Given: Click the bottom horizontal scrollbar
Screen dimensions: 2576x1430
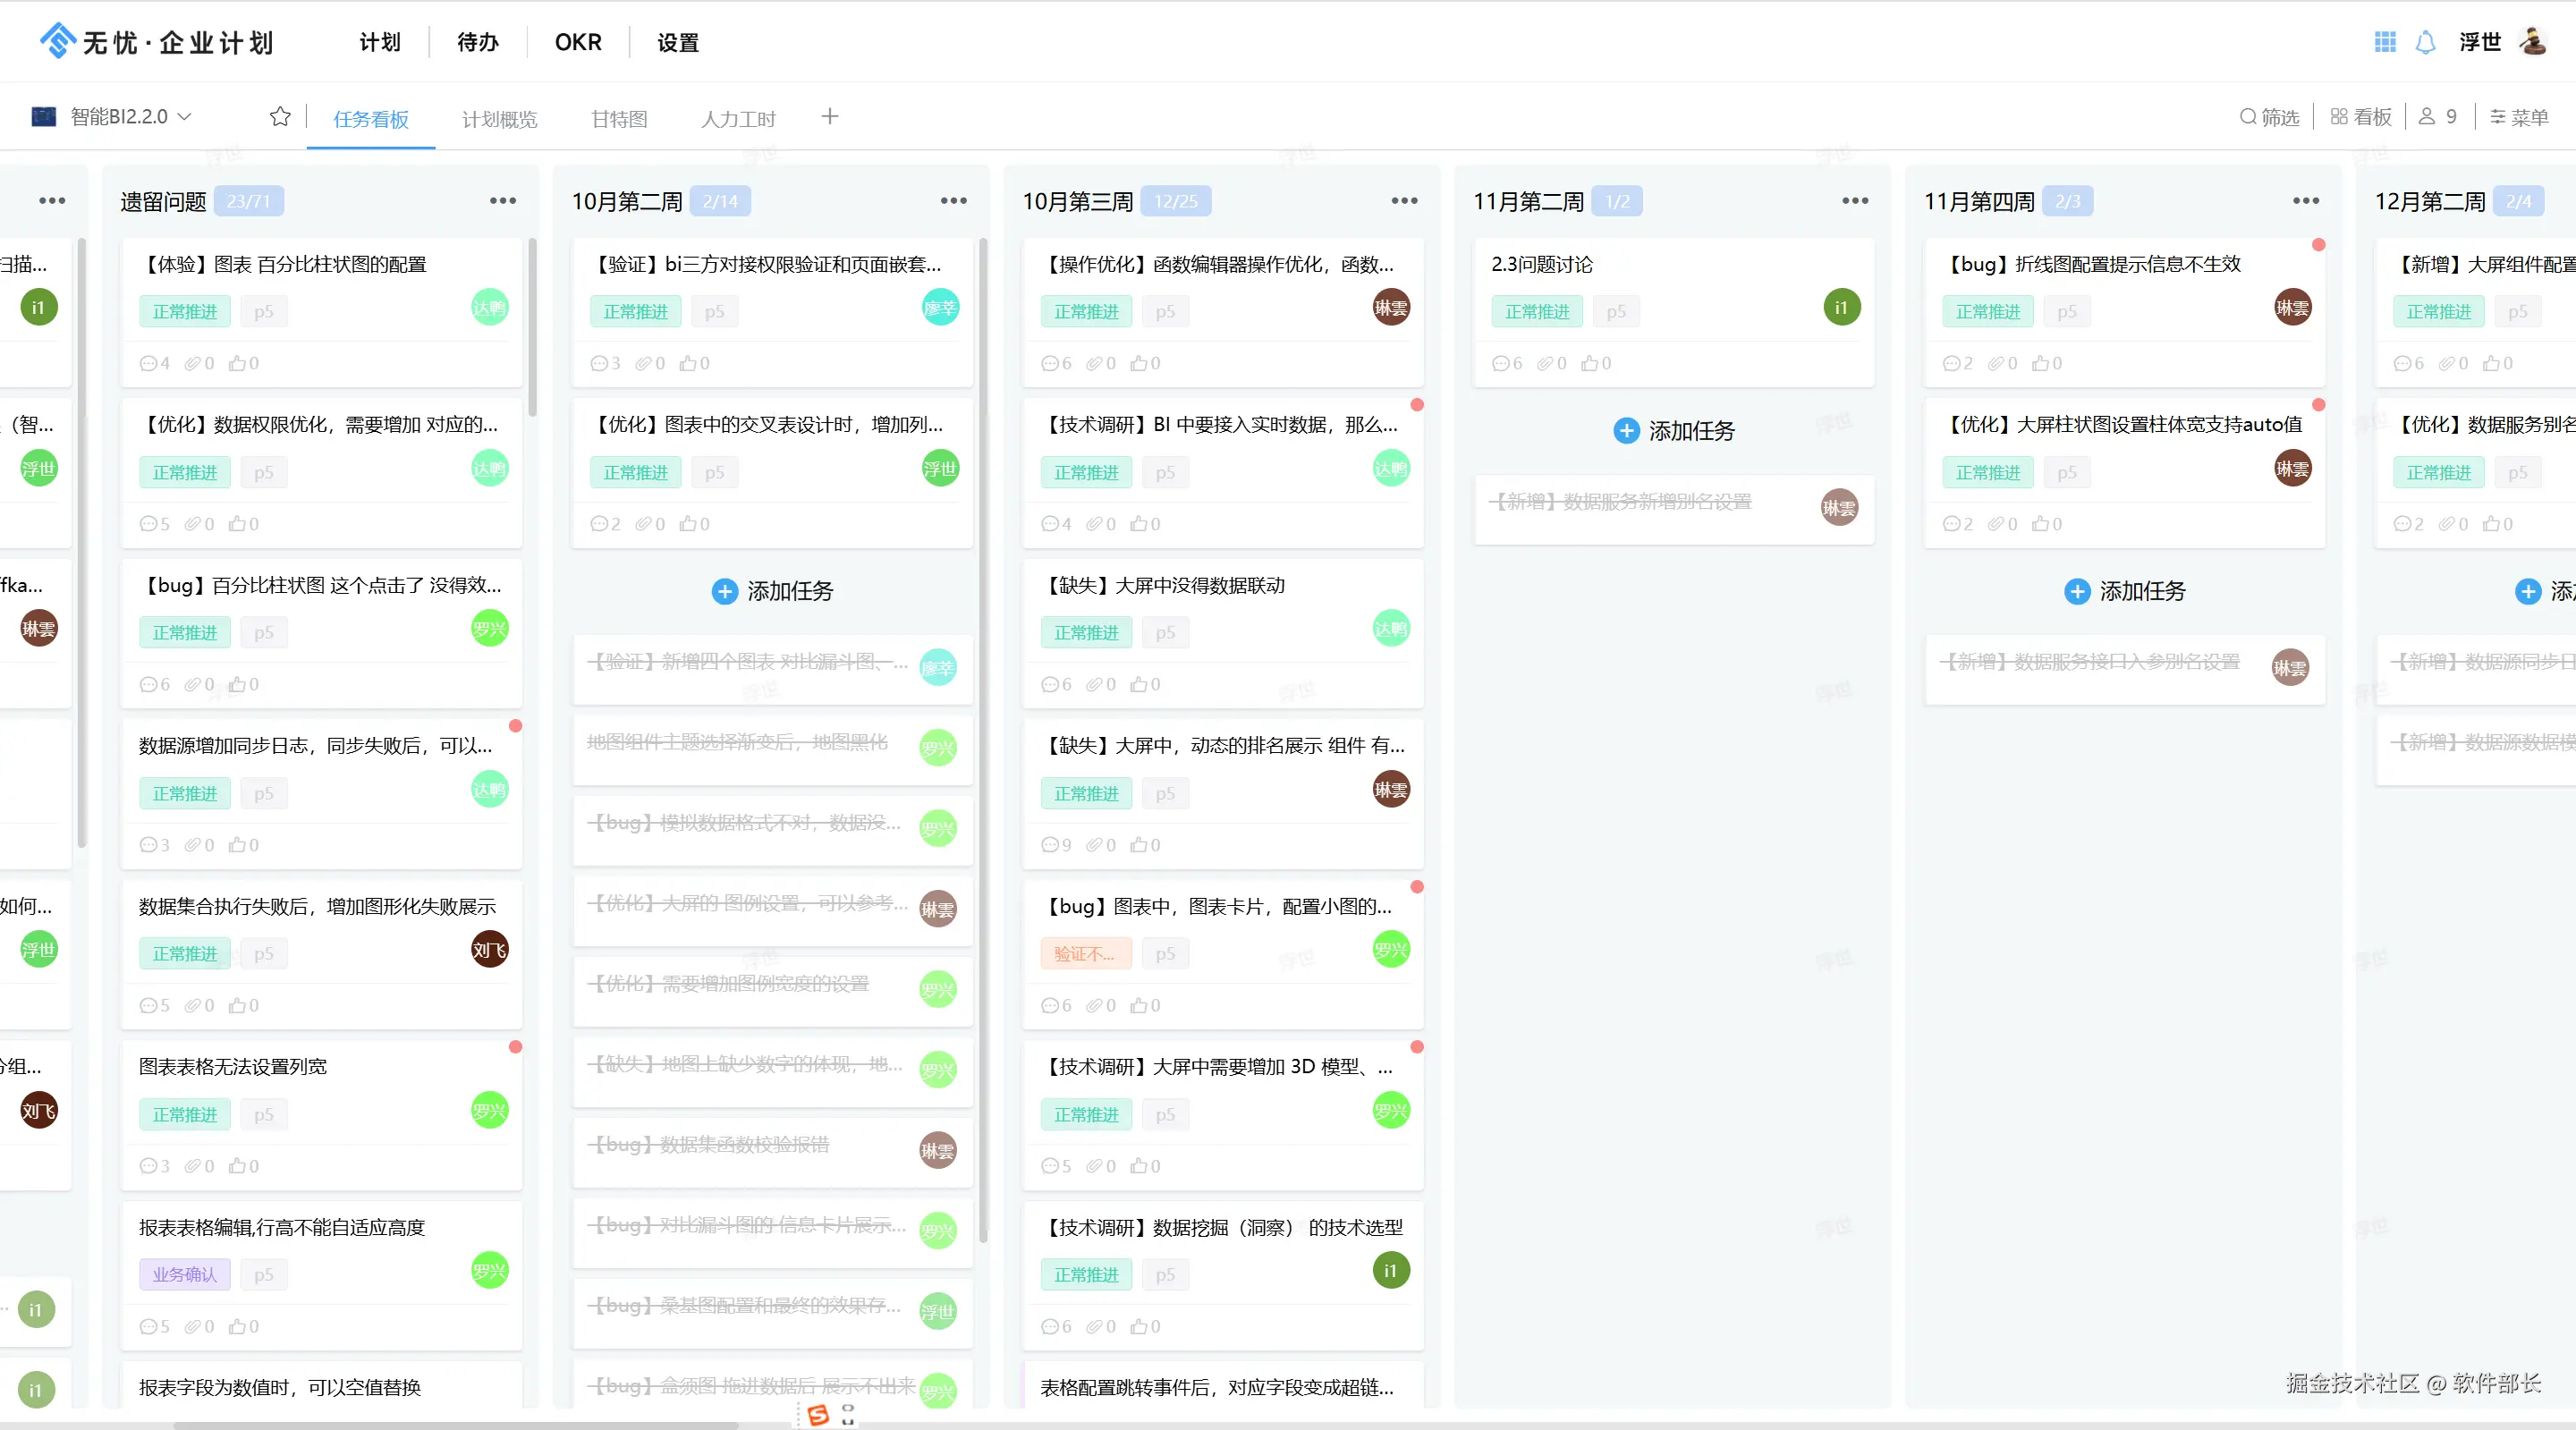Looking at the screenshot, I should coord(455,1424).
